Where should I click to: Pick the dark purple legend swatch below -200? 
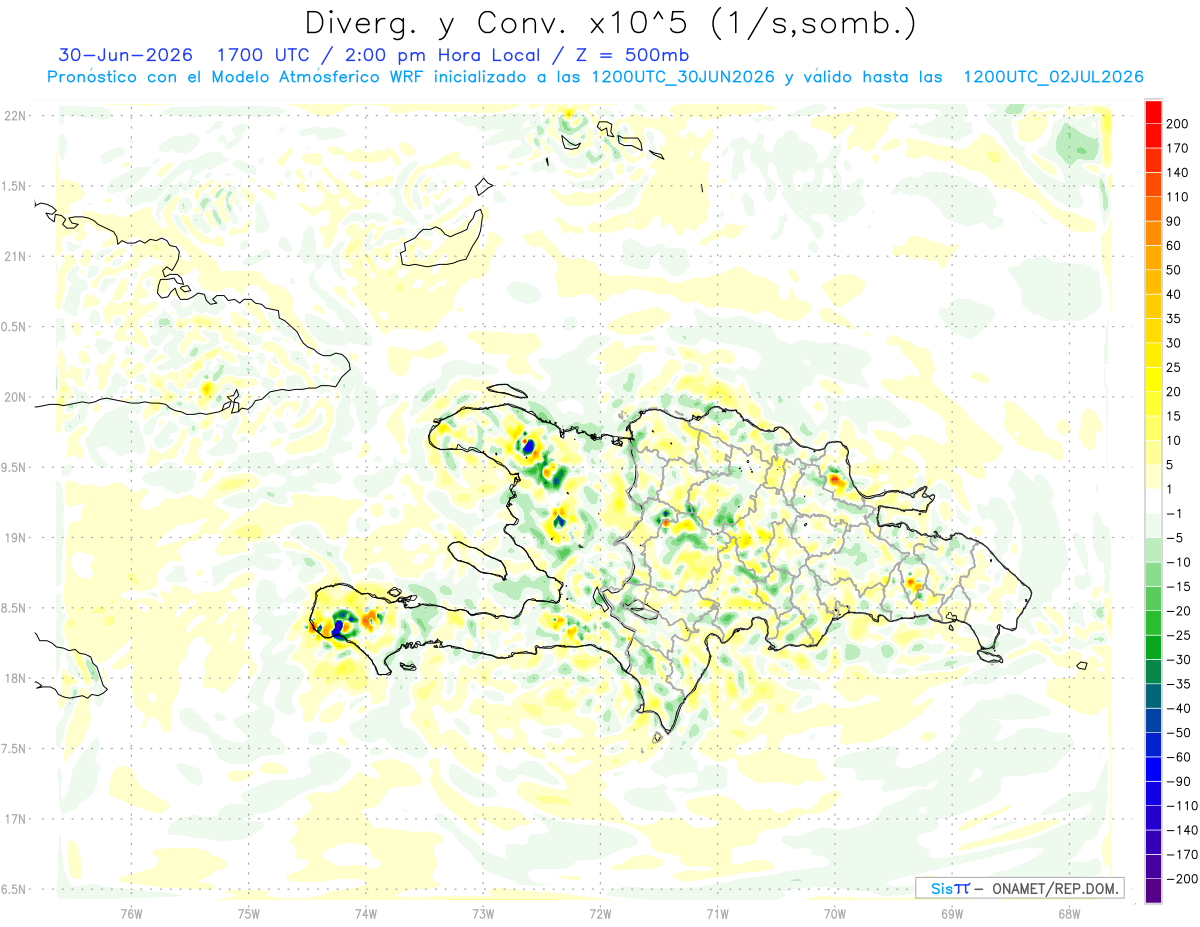tap(1153, 890)
